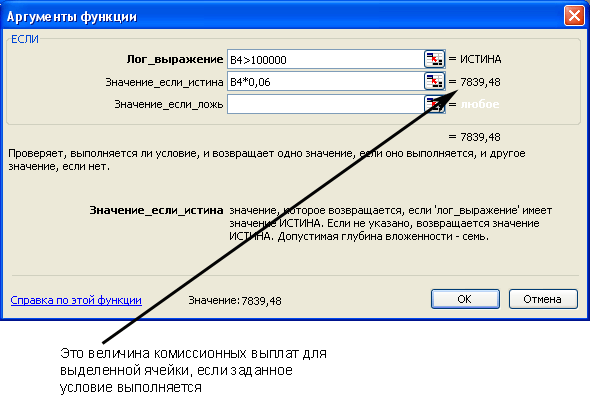This screenshot has height=400, width=590.
Task: Click the Лог_выражение label
Action: [175, 59]
